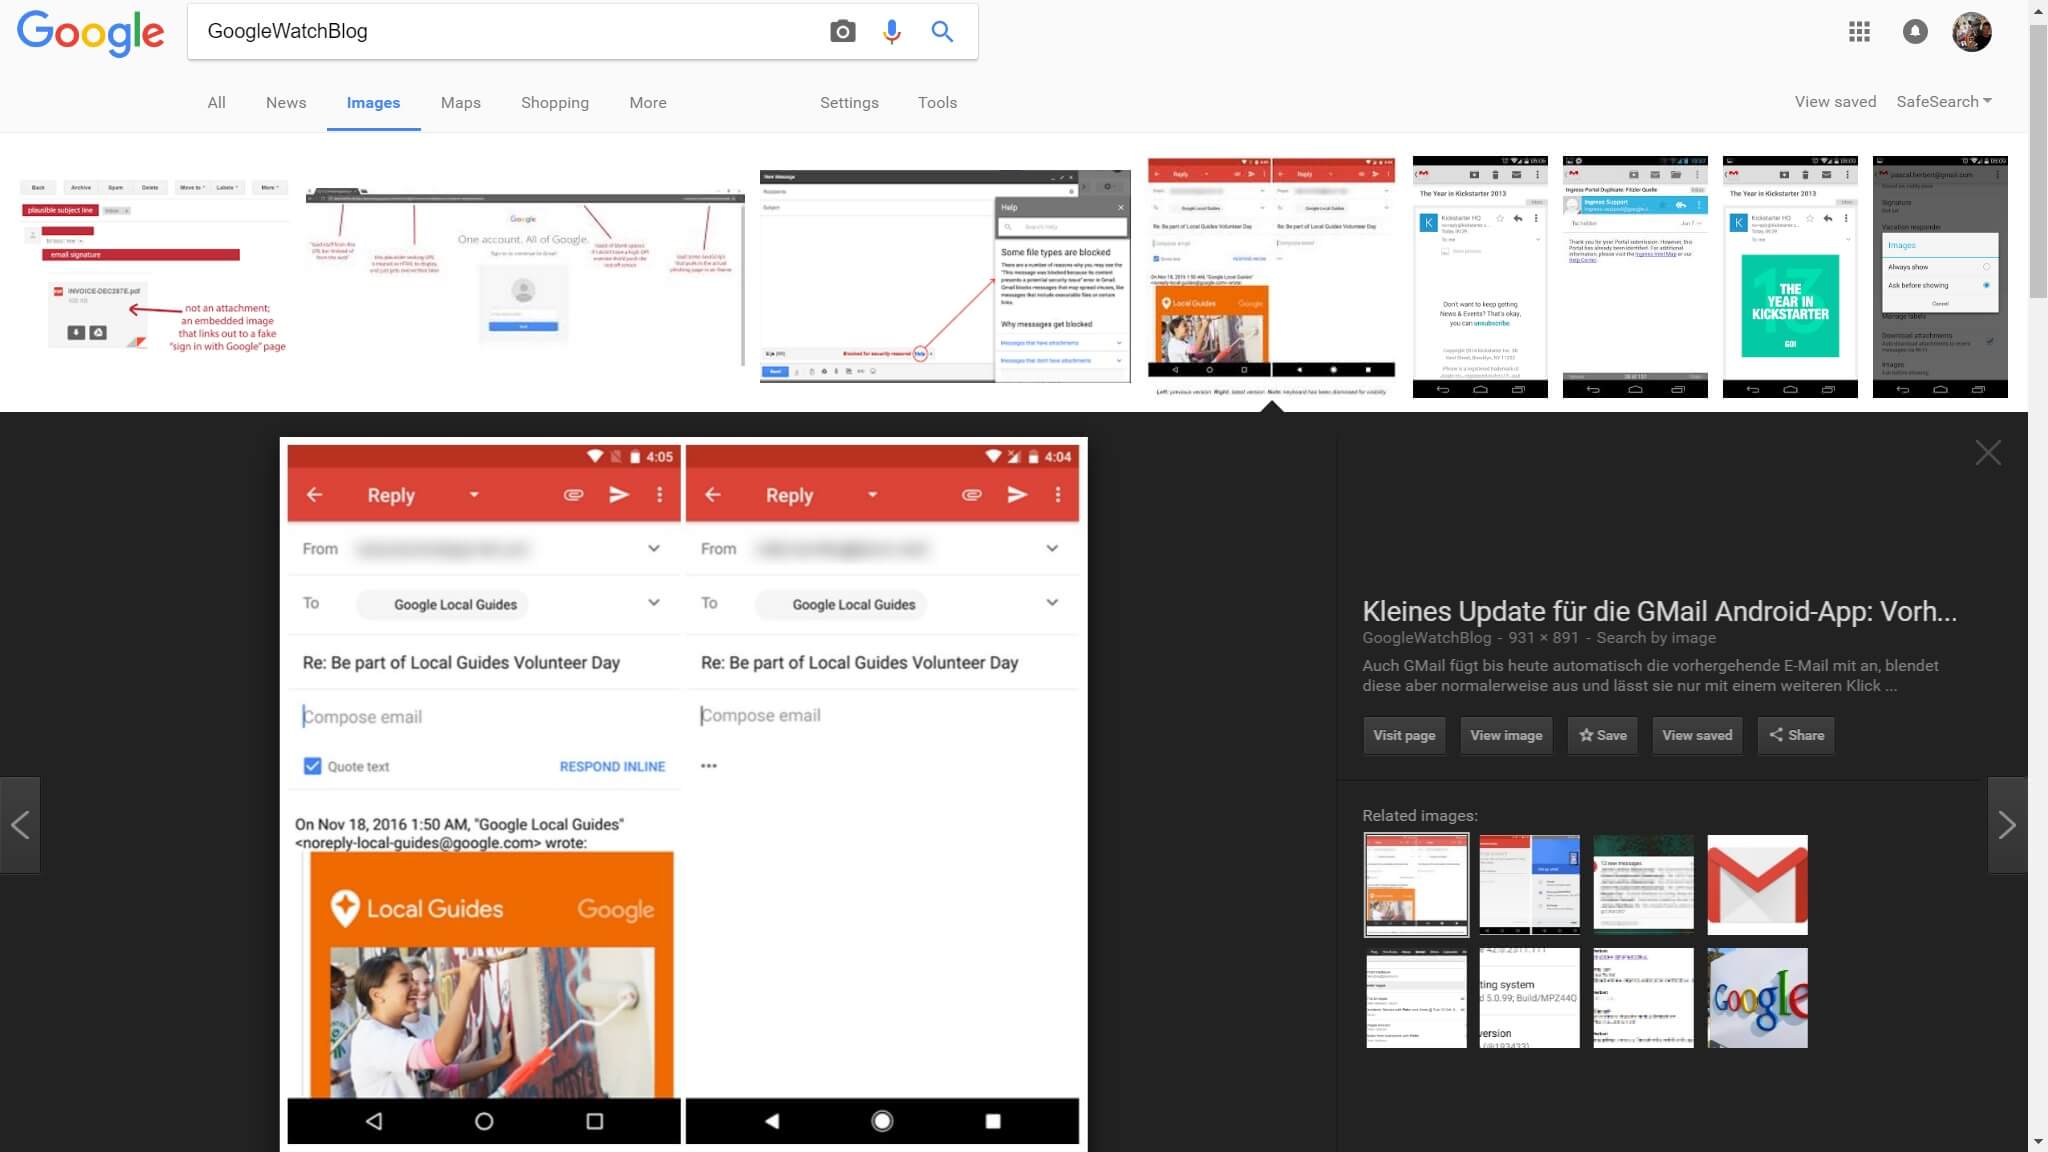
Task: Click the microphone voice search icon
Action: (891, 31)
